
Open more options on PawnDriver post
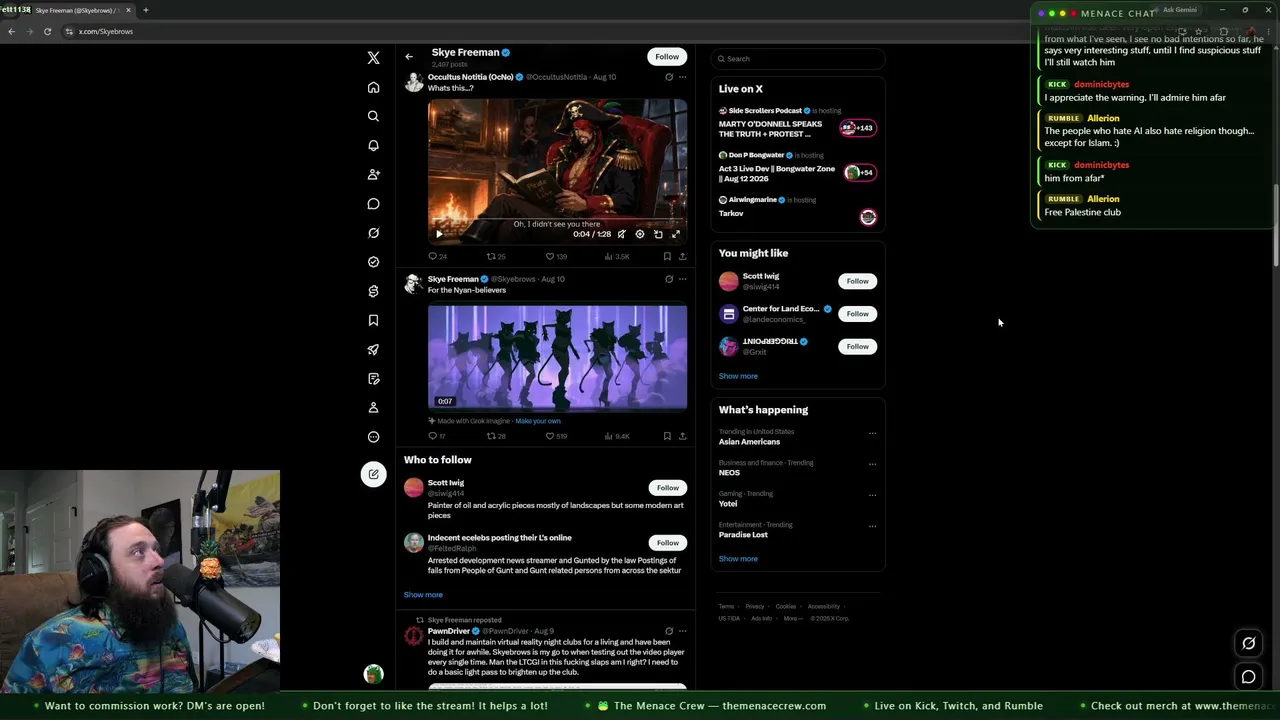(683, 631)
